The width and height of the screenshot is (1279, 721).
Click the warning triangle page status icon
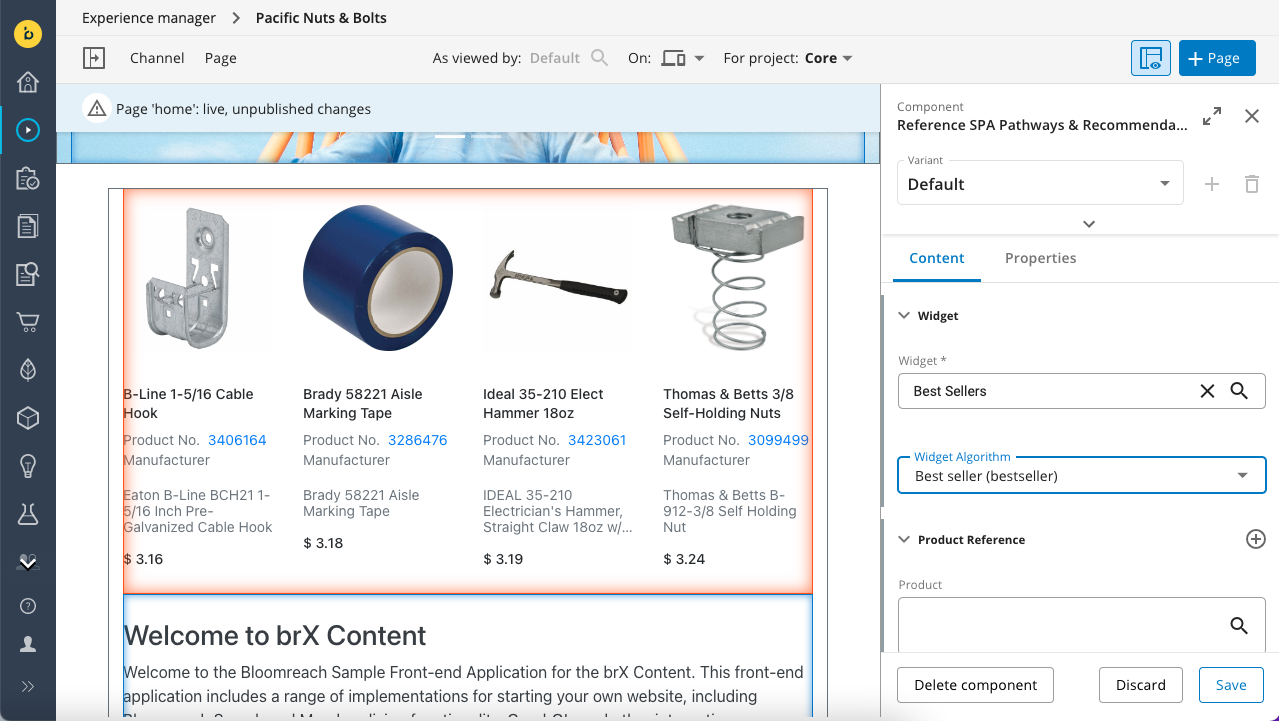97,109
